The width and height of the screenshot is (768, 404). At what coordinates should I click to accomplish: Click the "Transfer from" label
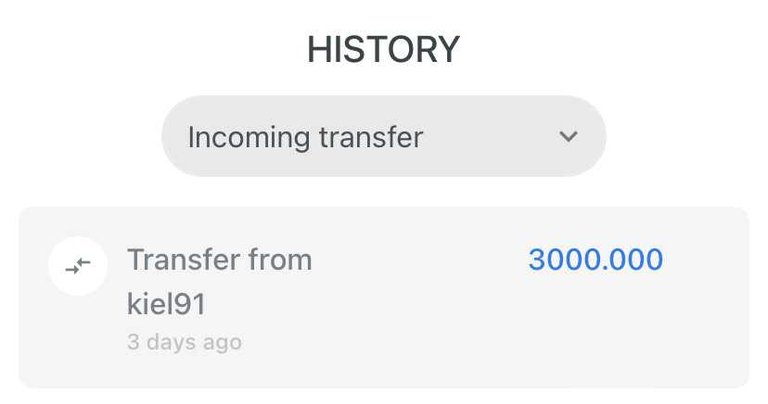click(219, 260)
